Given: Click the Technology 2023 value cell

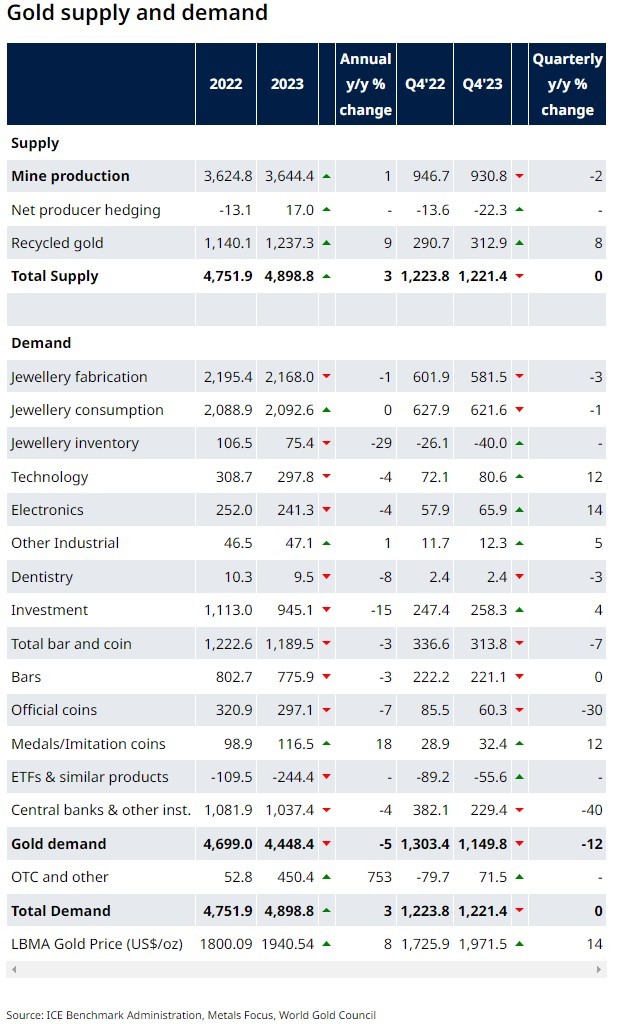Looking at the screenshot, I should (287, 477).
